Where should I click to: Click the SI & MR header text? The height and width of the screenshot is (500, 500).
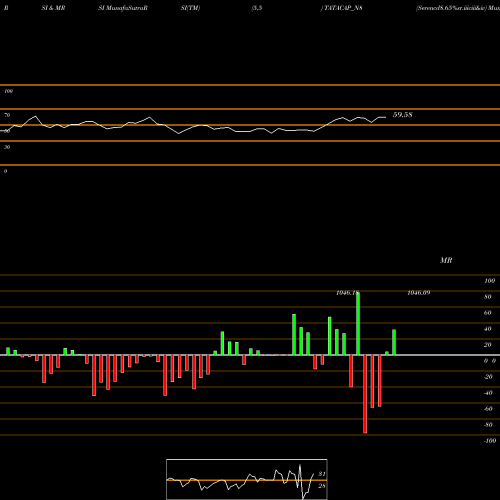pyautogui.click(x=53, y=8)
